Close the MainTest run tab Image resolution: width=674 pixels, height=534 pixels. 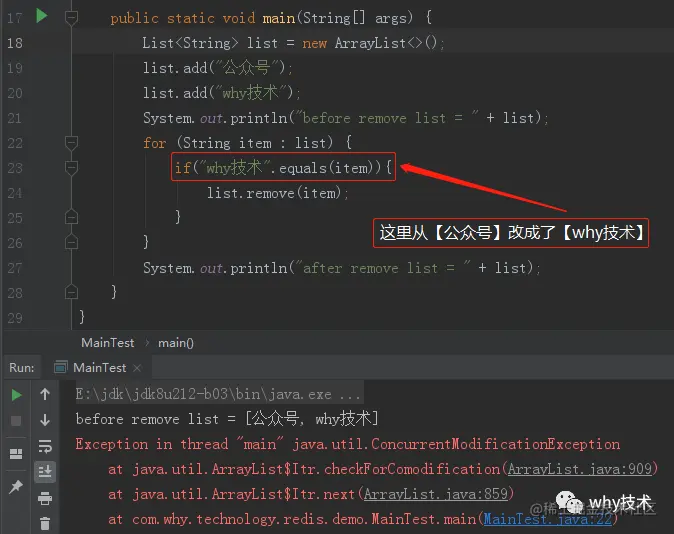coord(137,368)
